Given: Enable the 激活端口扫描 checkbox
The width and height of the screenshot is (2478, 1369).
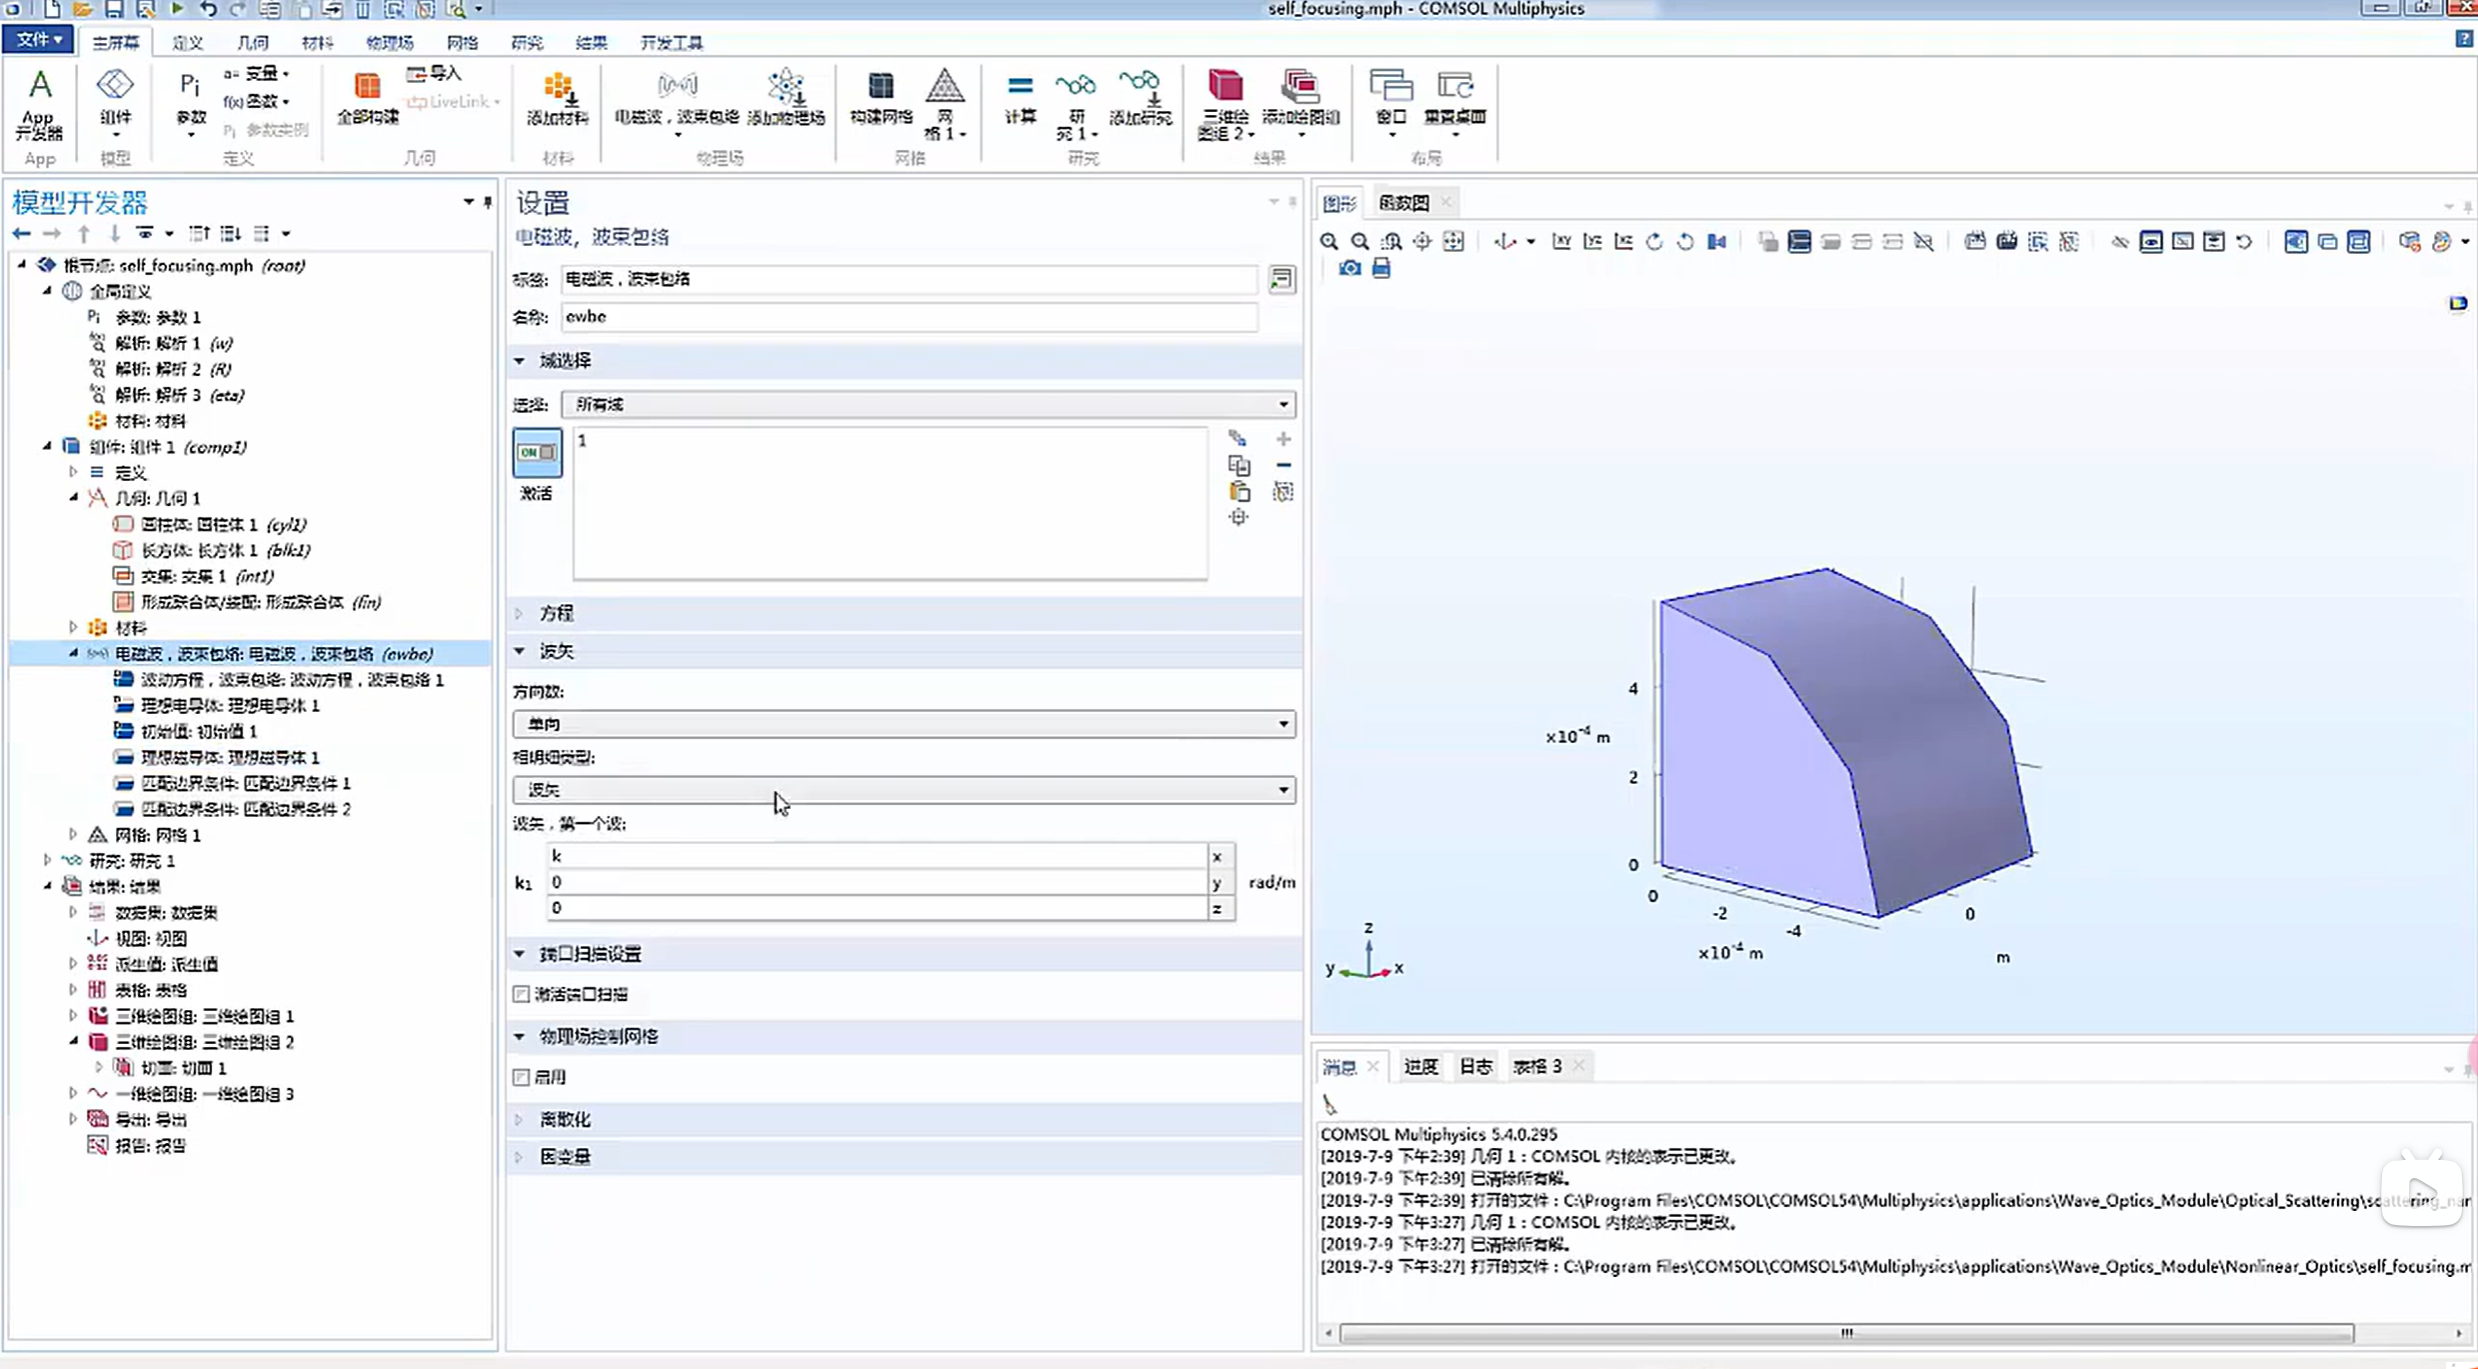Looking at the screenshot, I should [521, 994].
